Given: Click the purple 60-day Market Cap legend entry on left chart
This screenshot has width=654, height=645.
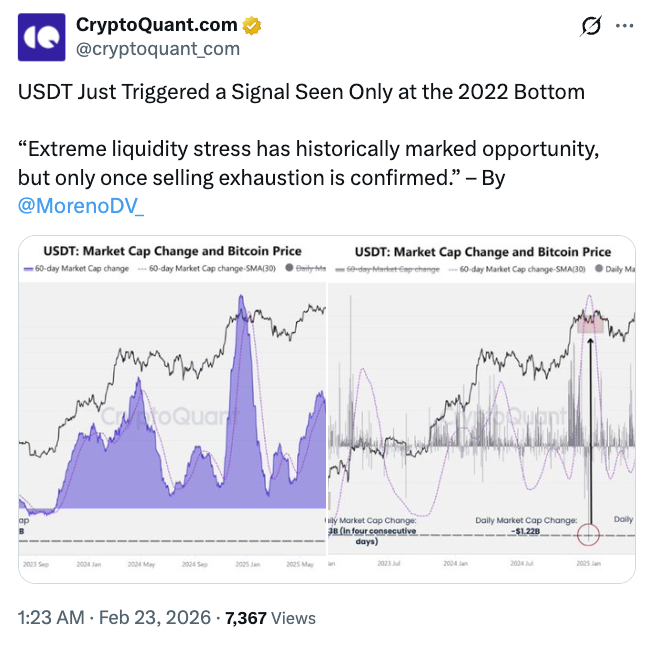Looking at the screenshot, I should (x=76, y=270).
